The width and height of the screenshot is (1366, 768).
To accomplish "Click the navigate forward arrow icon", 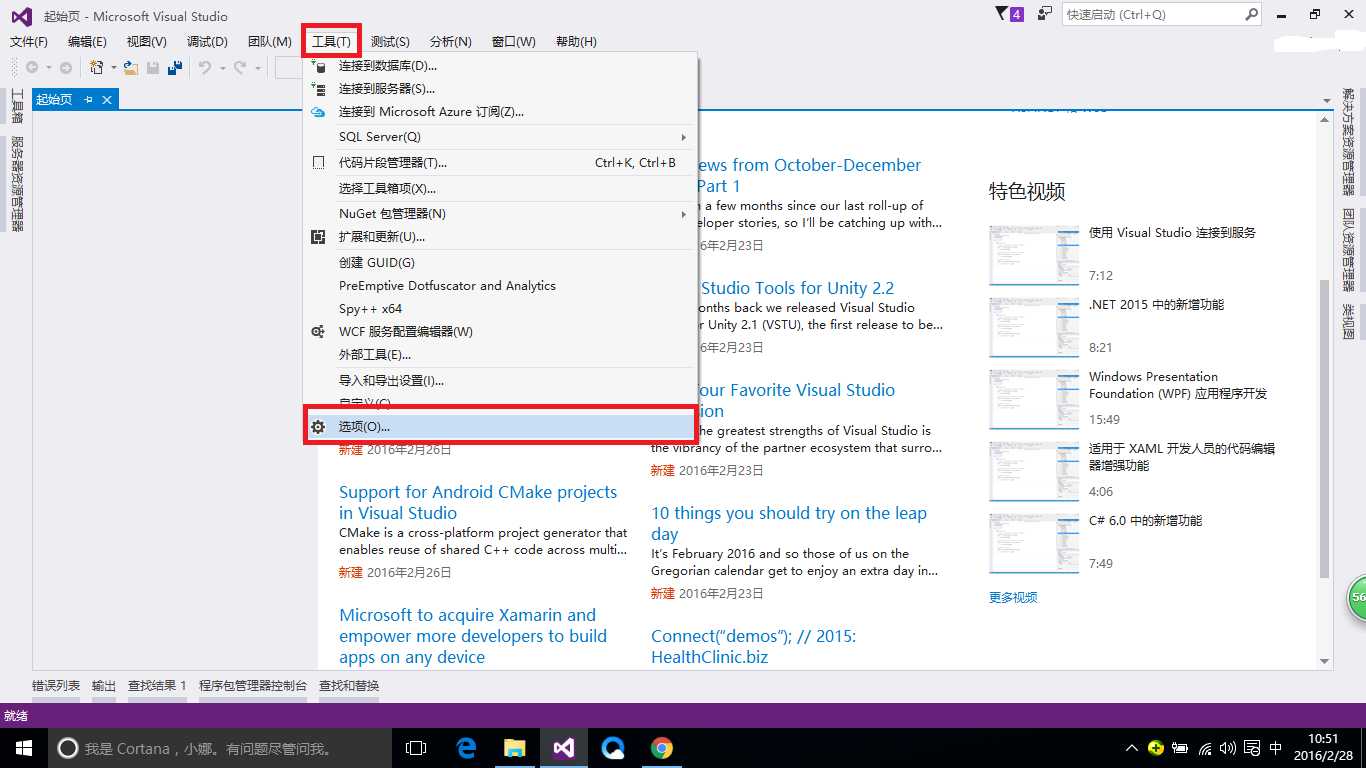I will [66, 67].
